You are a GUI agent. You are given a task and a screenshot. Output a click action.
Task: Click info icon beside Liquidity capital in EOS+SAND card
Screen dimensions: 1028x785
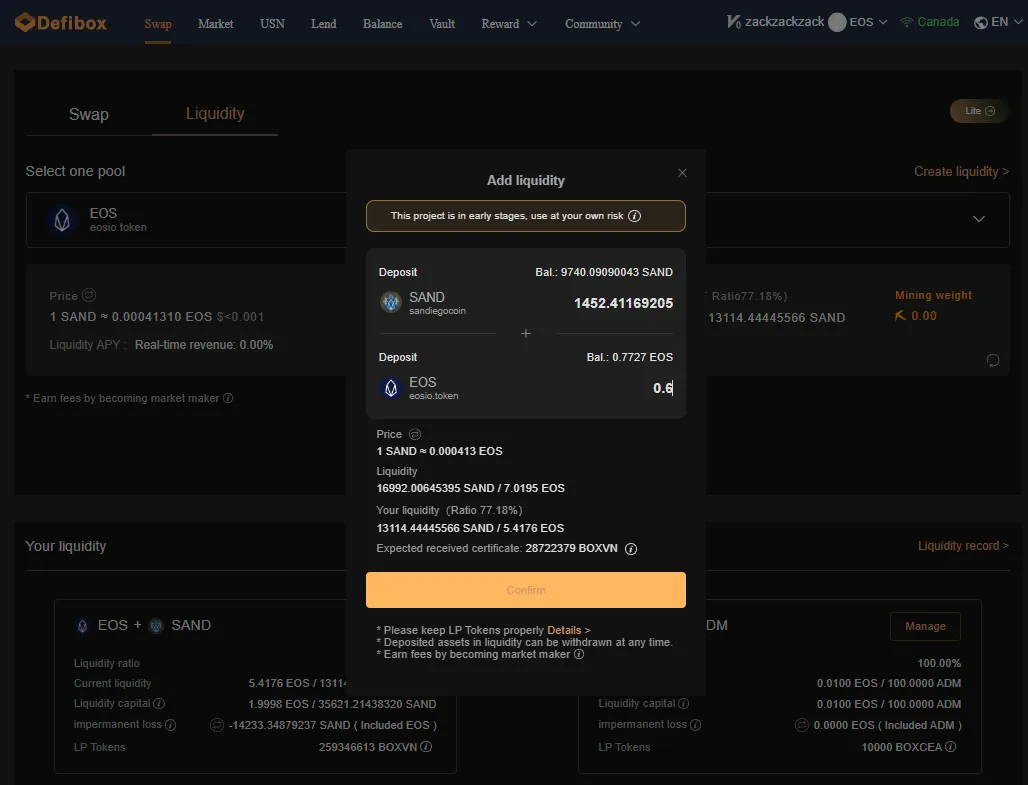(x=159, y=703)
